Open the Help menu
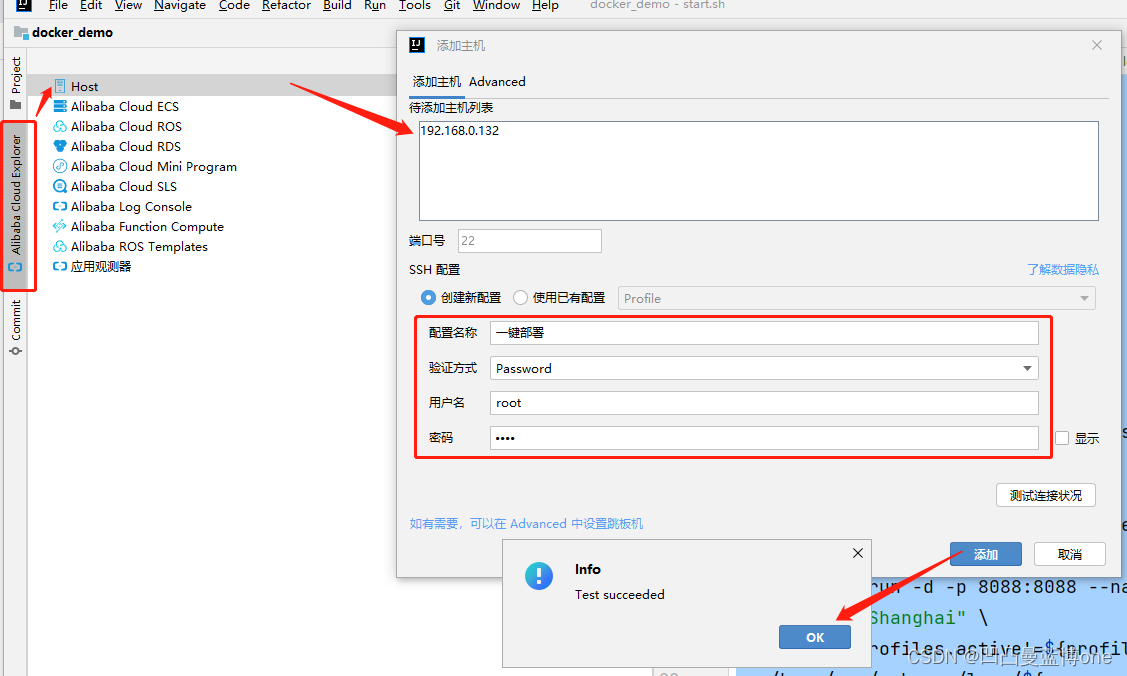 click(545, 5)
